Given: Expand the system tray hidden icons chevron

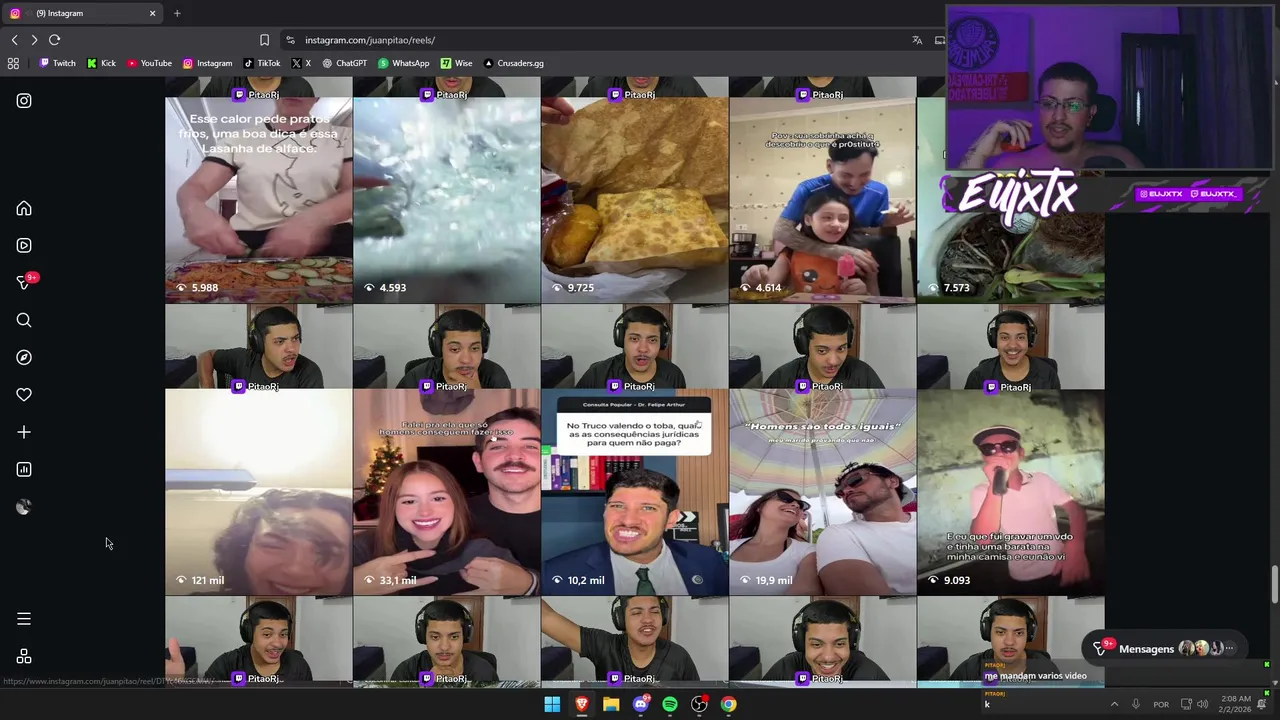Looking at the screenshot, I should point(1114,704).
